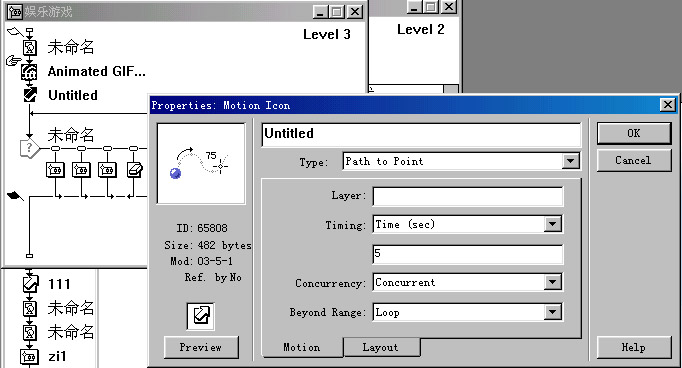The height and width of the screenshot is (368, 682).
Task: Open the Beyond Range dropdown showing Loop
Action: [x=552, y=312]
